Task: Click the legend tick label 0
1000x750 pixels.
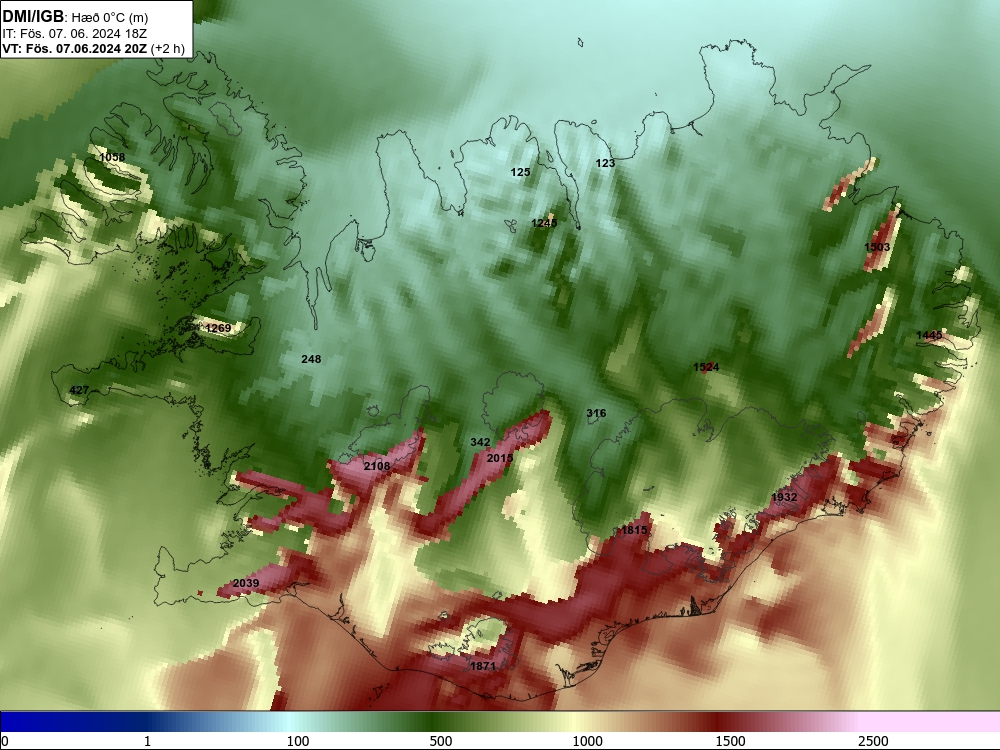Action: pyautogui.click(x=5, y=741)
